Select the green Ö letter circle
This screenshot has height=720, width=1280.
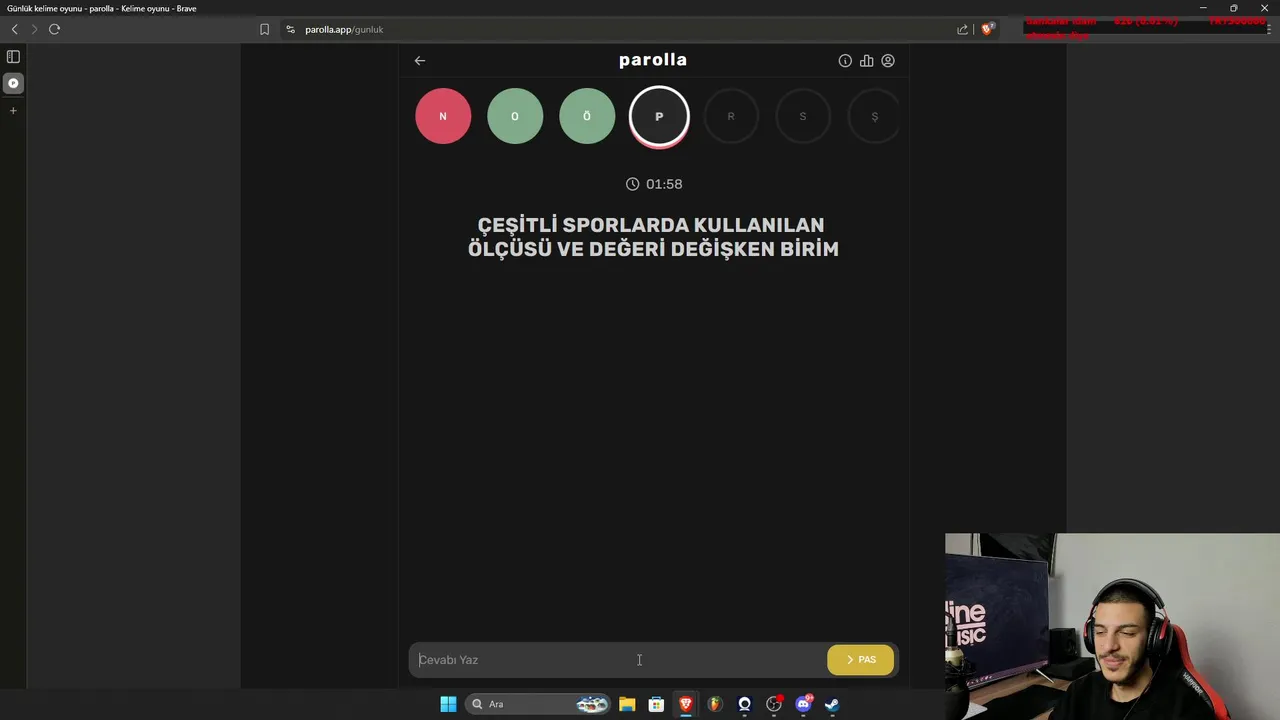[x=587, y=116]
